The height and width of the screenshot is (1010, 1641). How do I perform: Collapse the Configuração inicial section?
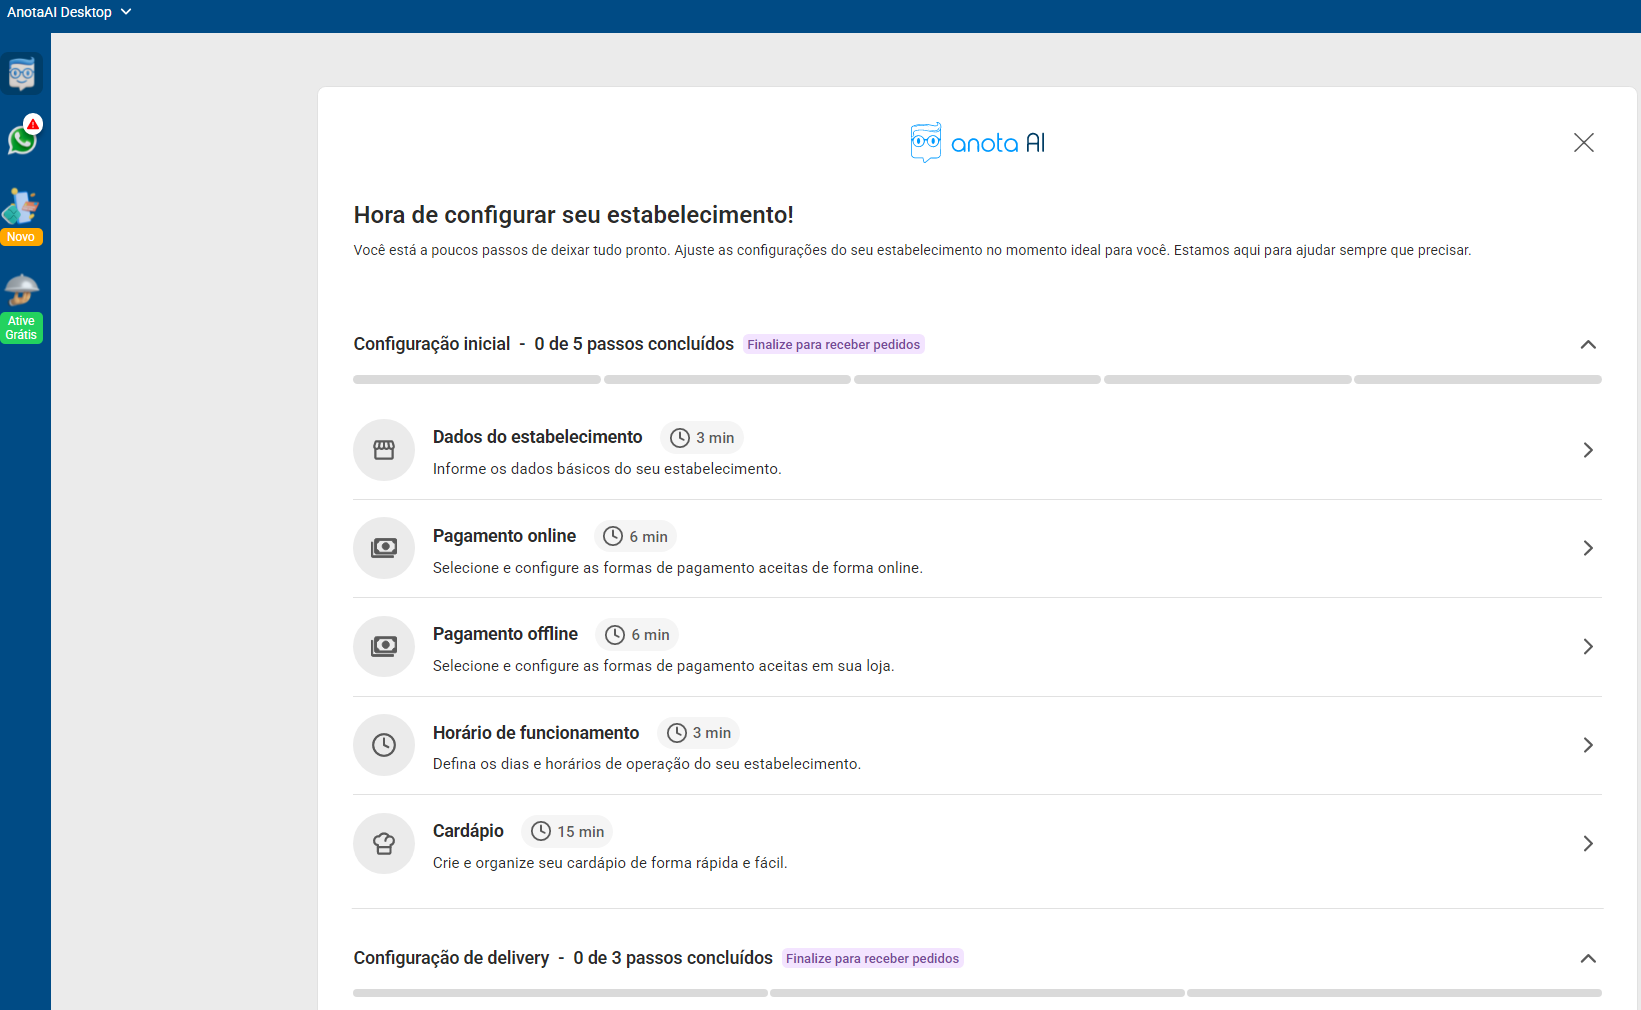pos(1587,345)
